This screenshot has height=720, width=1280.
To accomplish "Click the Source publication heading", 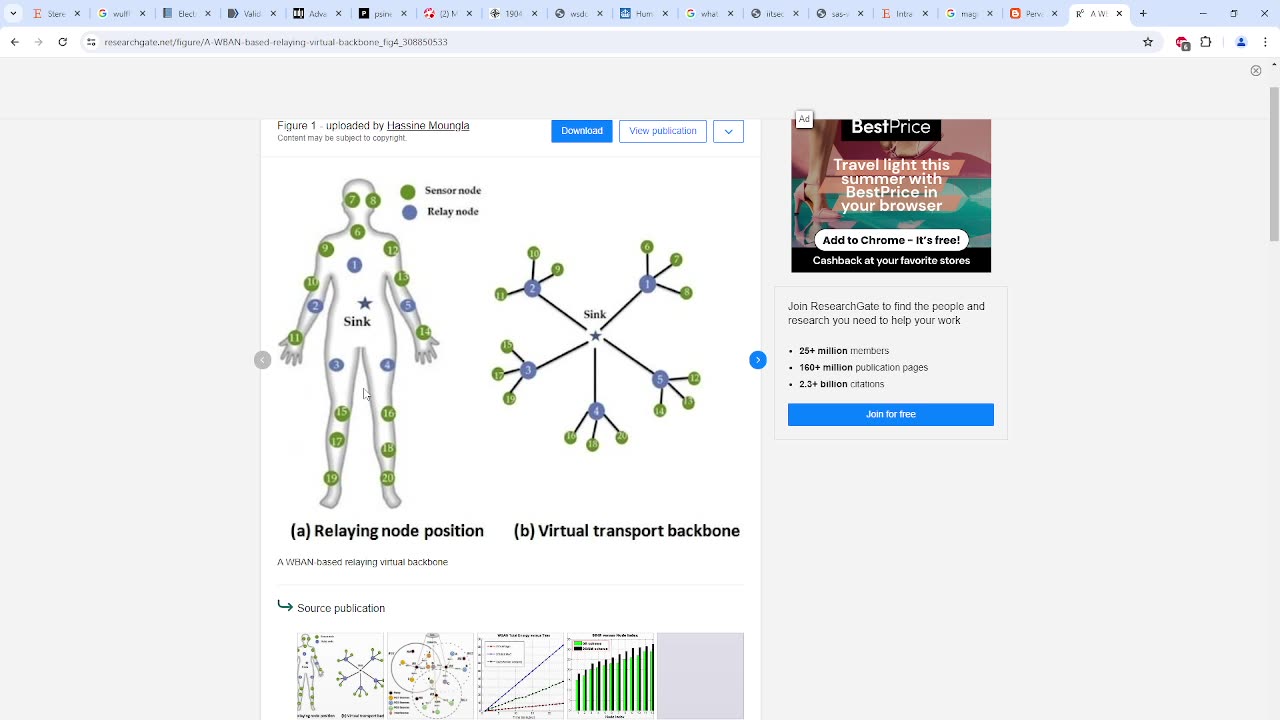I will click(341, 608).
